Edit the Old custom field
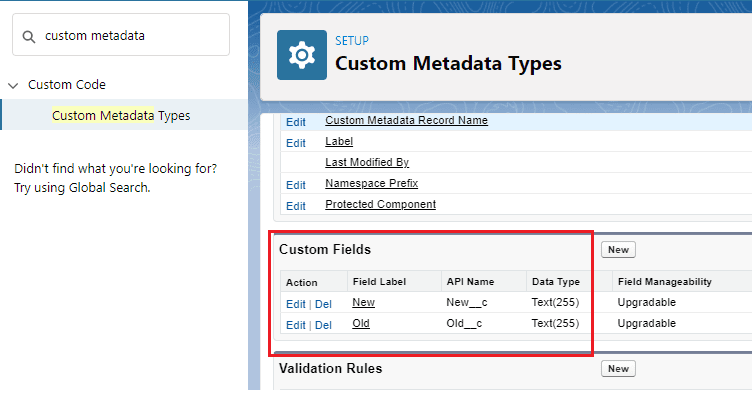752x404 pixels. (x=296, y=325)
